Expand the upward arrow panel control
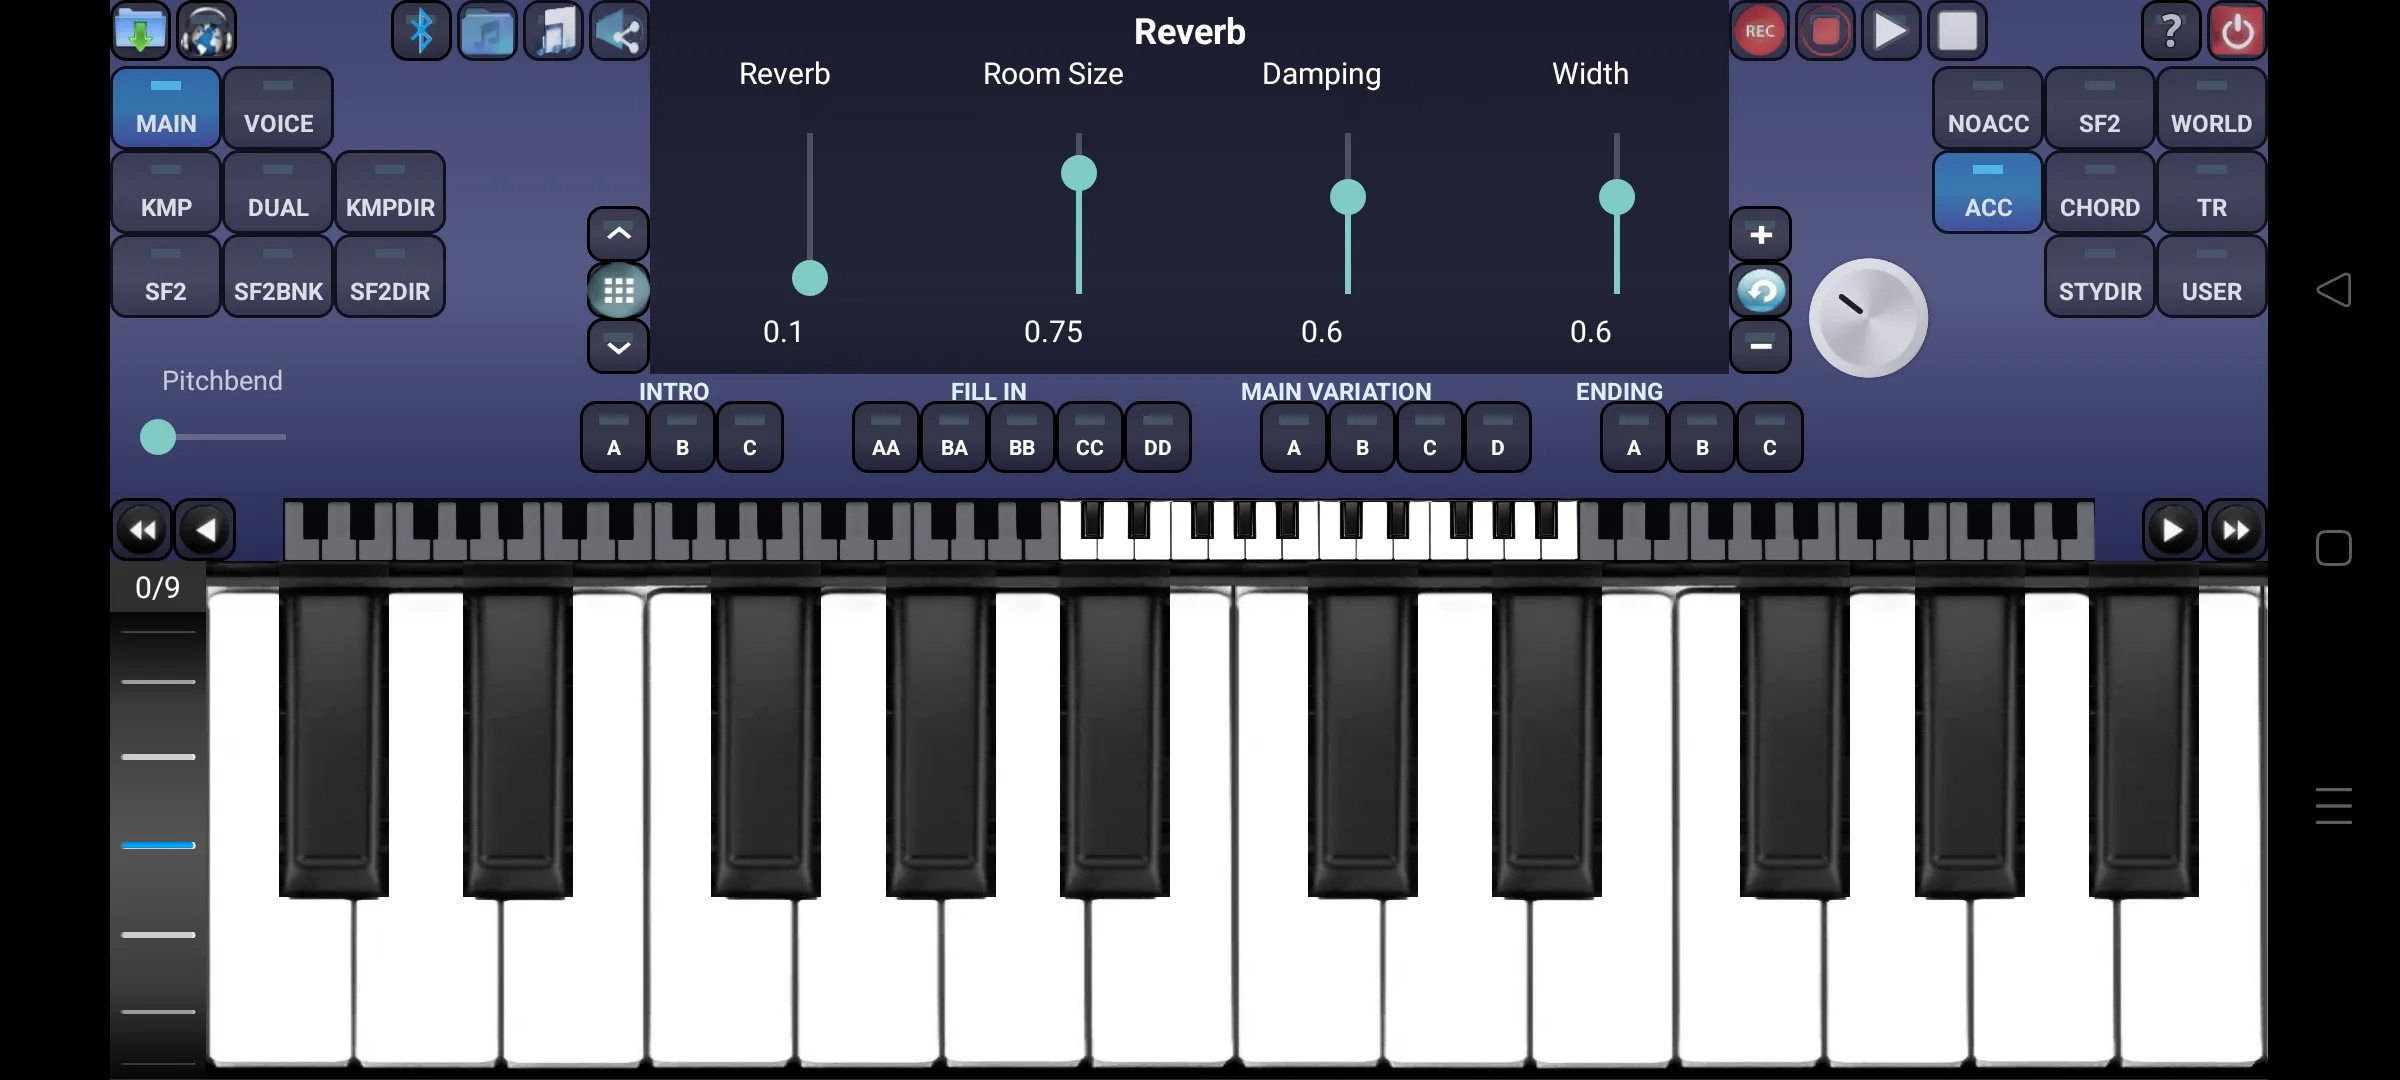The width and height of the screenshot is (2400, 1080). (618, 233)
